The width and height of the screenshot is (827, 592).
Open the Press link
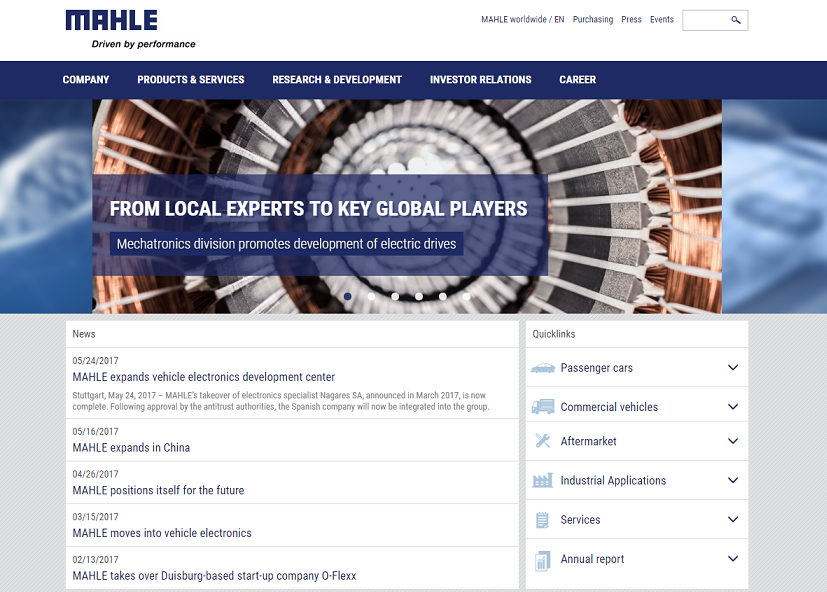pyautogui.click(x=631, y=20)
